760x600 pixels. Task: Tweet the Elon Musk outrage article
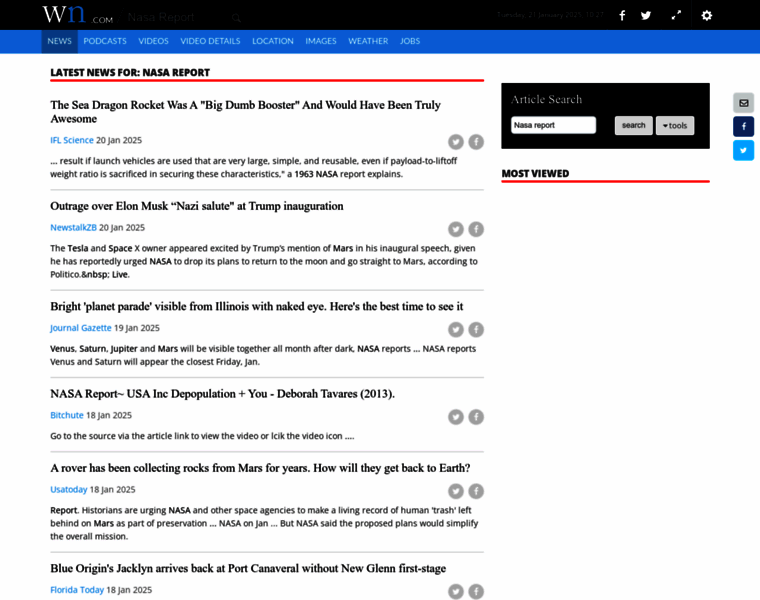point(456,229)
